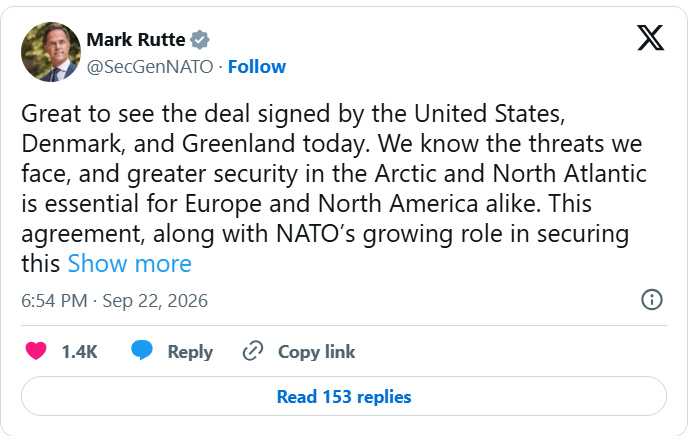700x440 pixels.
Task: Expand the post with Show more
Action: 129,264
